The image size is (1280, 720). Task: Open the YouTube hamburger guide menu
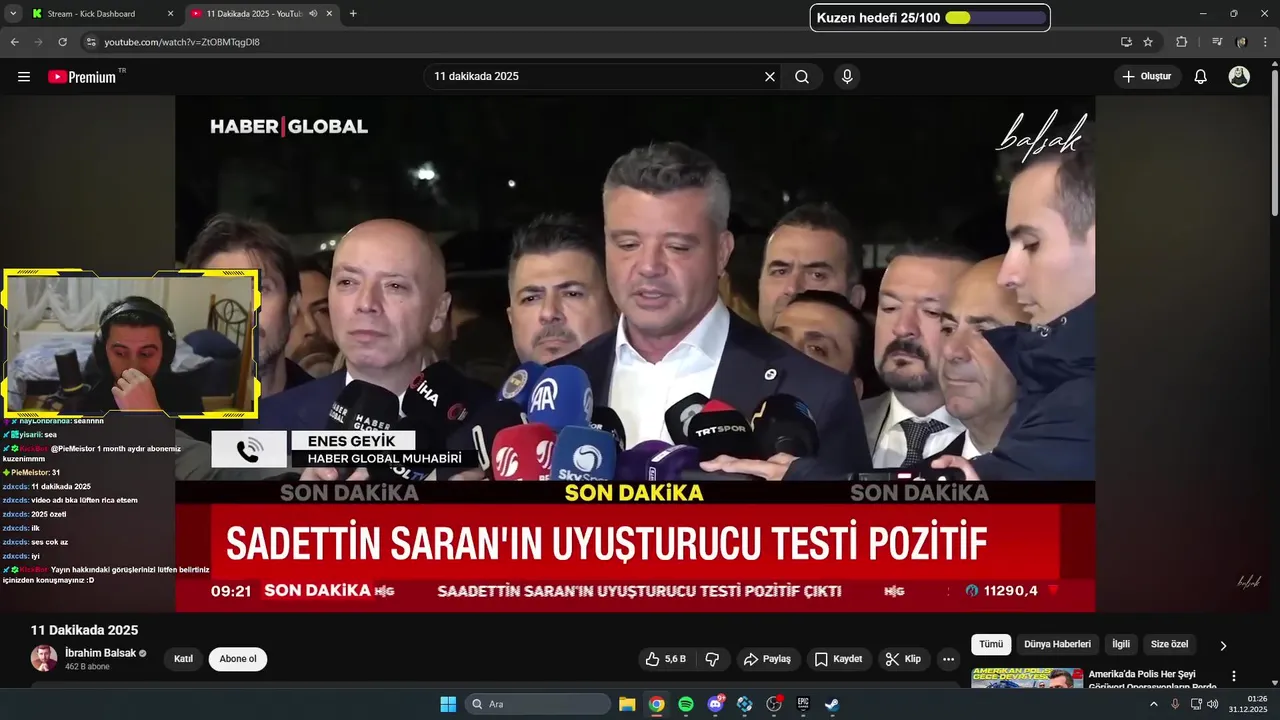(x=24, y=77)
